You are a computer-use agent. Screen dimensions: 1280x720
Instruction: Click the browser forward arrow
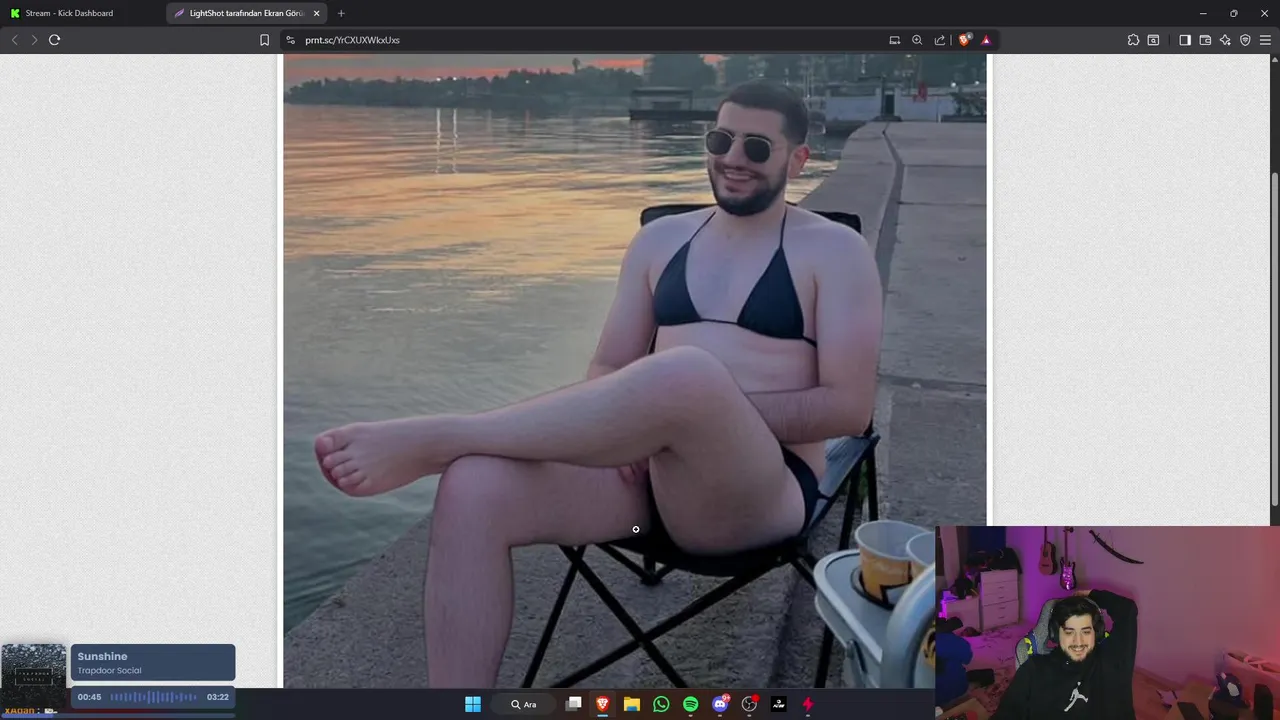click(x=34, y=40)
